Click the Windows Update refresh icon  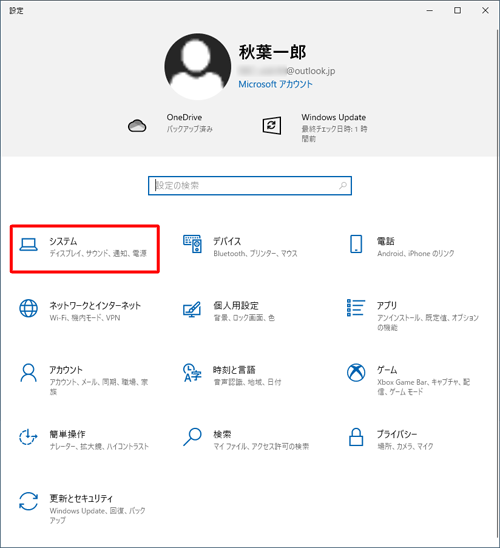pos(271,125)
